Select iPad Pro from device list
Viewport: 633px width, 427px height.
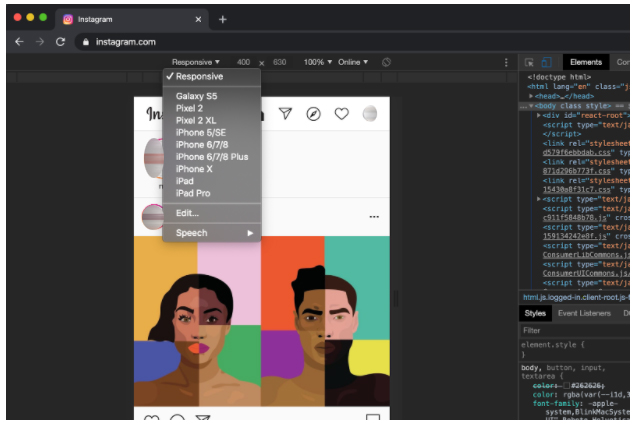(212, 193)
